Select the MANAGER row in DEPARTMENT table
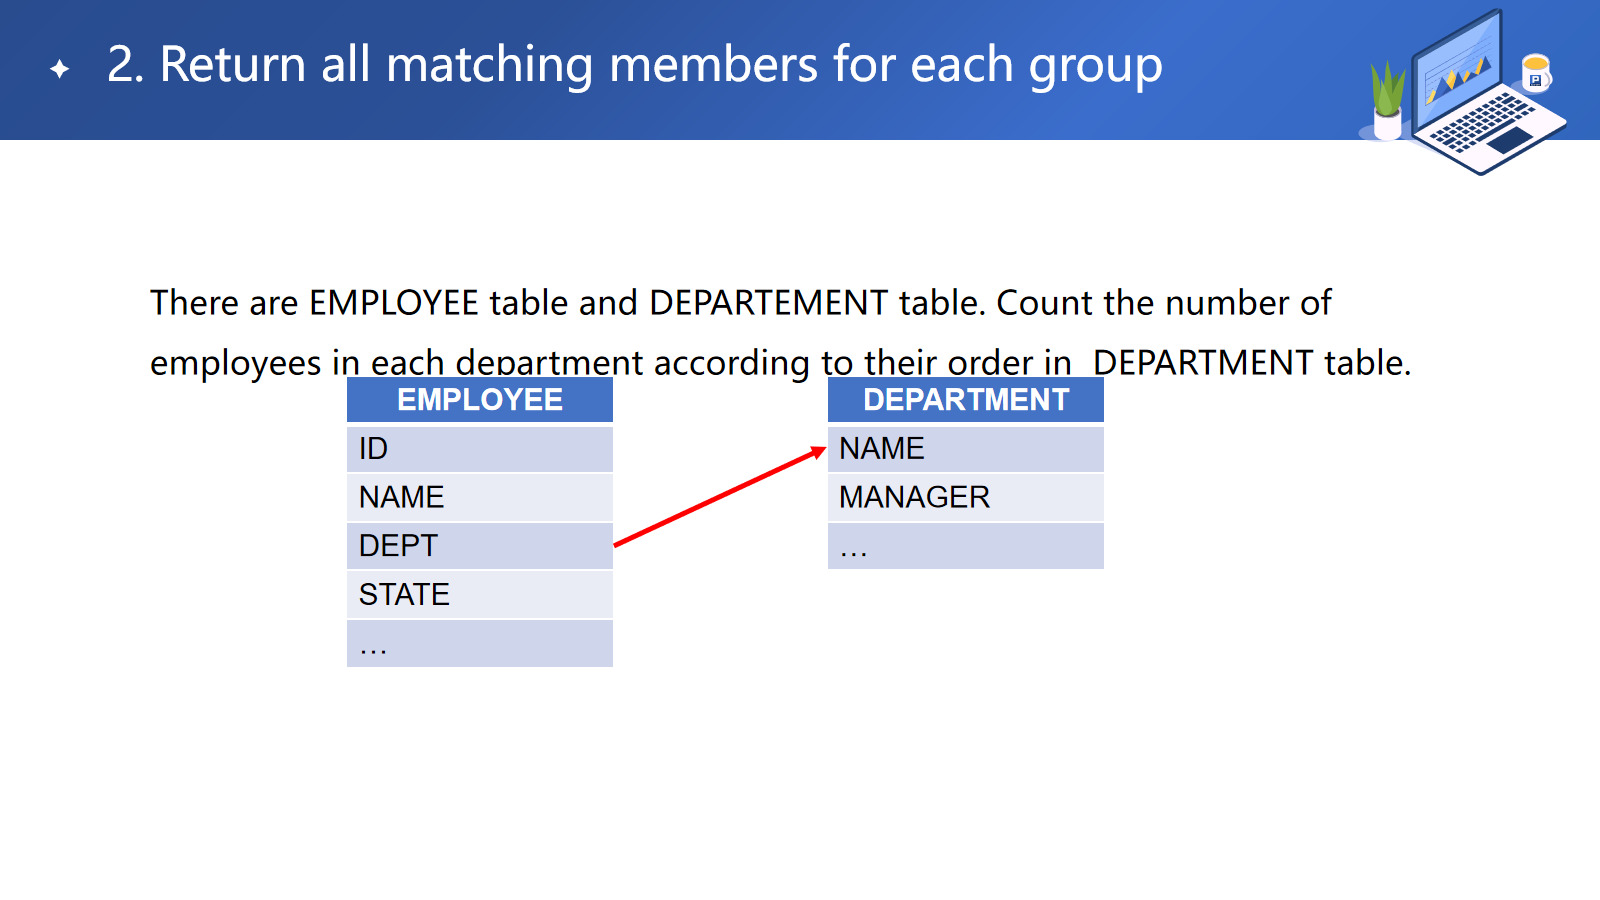 click(x=965, y=497)
